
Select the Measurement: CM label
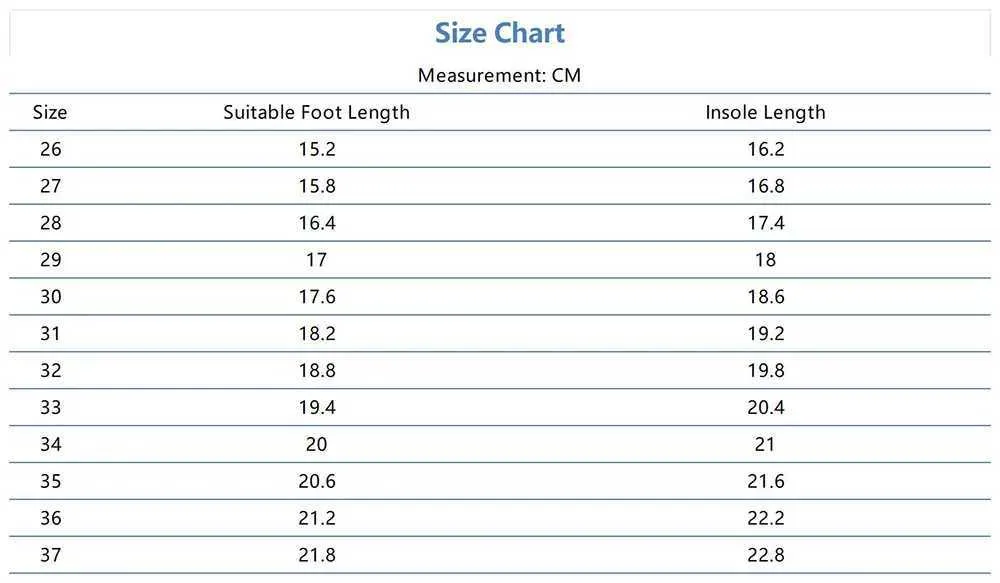pos(499,75)
